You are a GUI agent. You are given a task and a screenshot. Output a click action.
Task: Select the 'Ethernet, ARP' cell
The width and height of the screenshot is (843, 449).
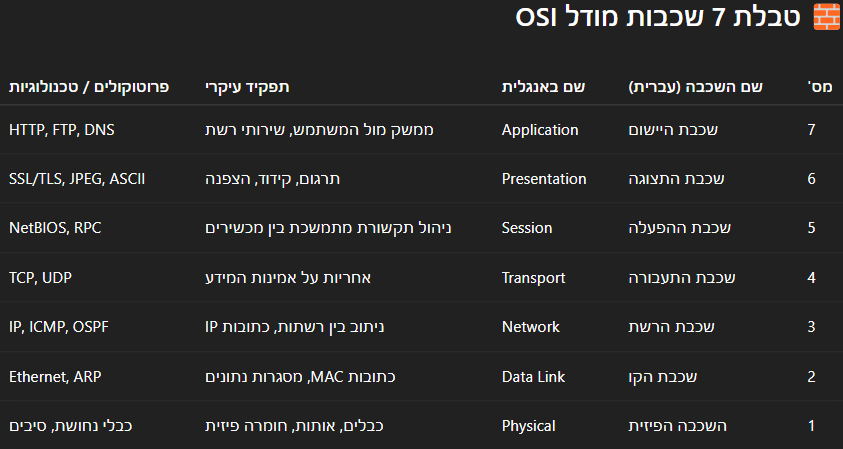click(55, 376)
